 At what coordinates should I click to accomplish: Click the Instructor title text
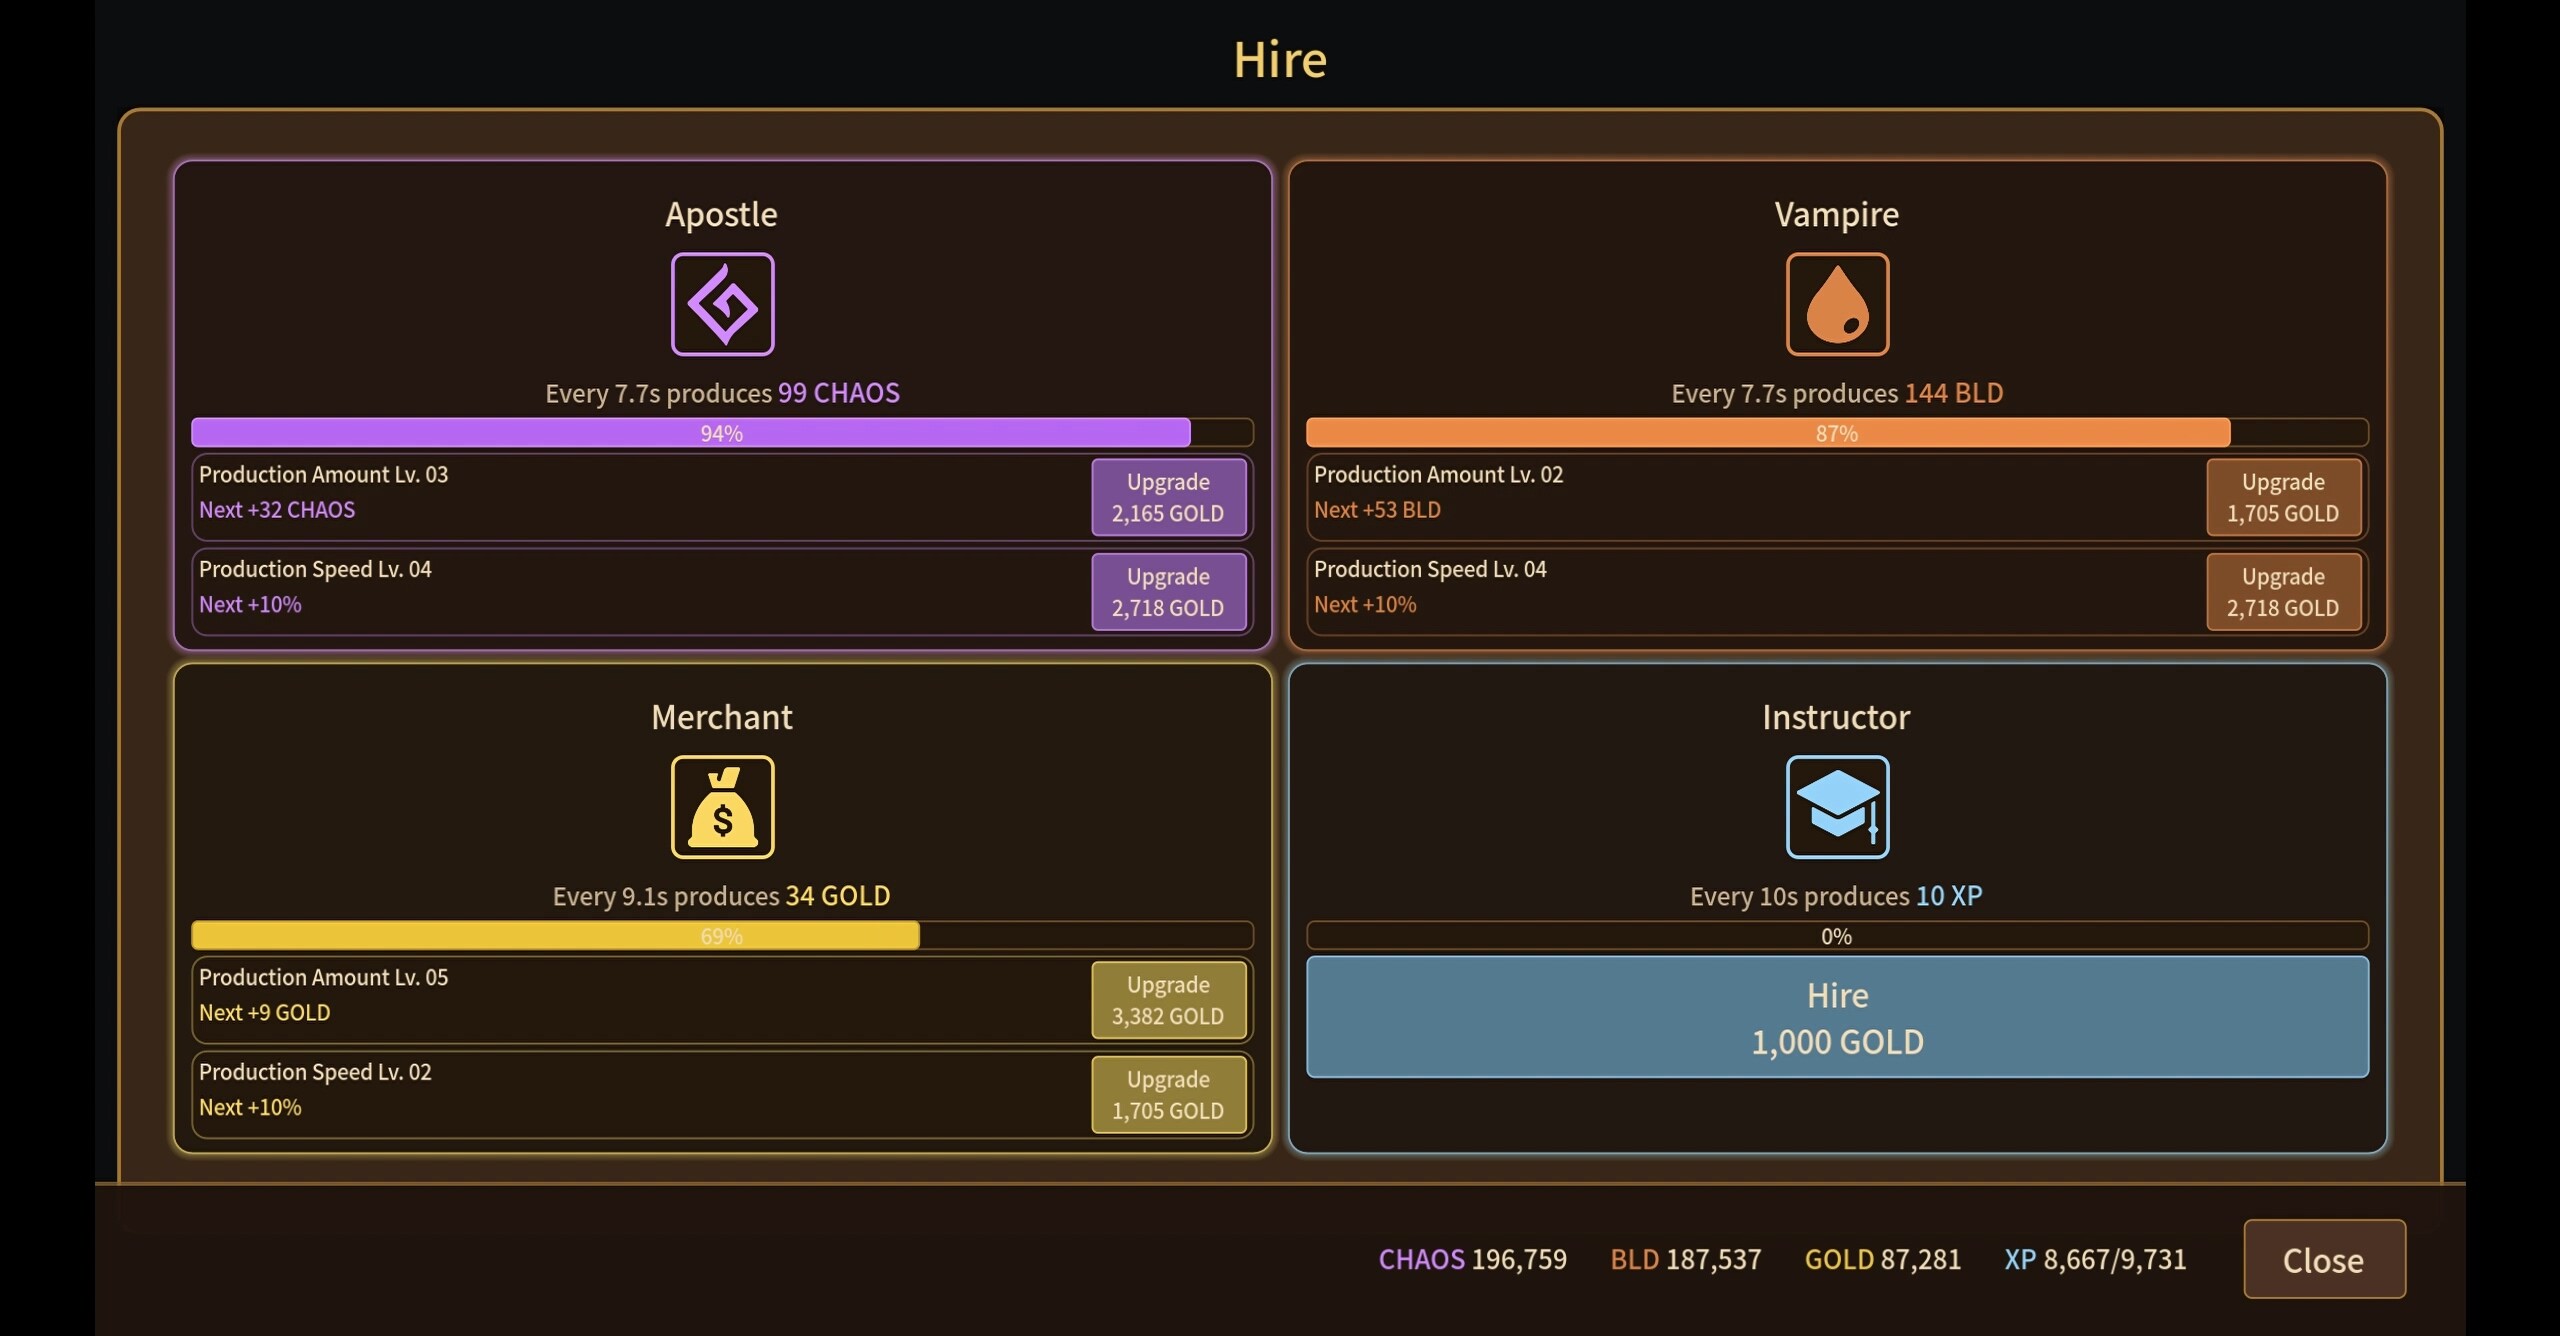click(1836, 718)
